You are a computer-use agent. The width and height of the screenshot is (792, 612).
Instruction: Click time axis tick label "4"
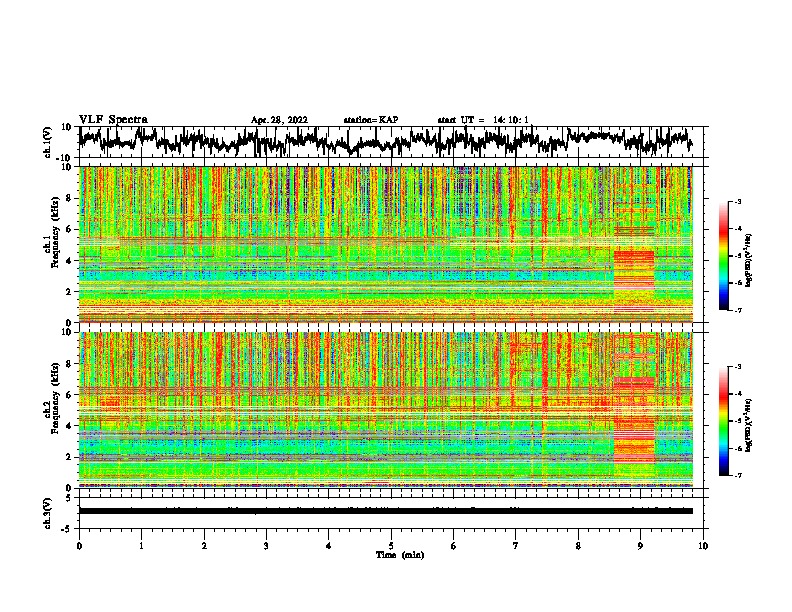pos(329,546)
